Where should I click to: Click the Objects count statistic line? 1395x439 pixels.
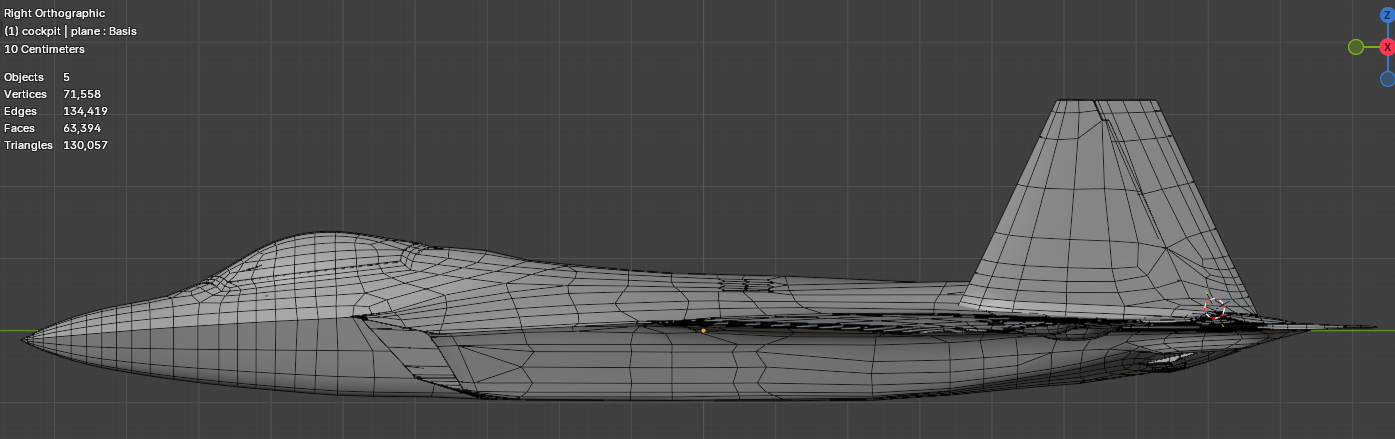pyautogui.click(x=37, y=77)
